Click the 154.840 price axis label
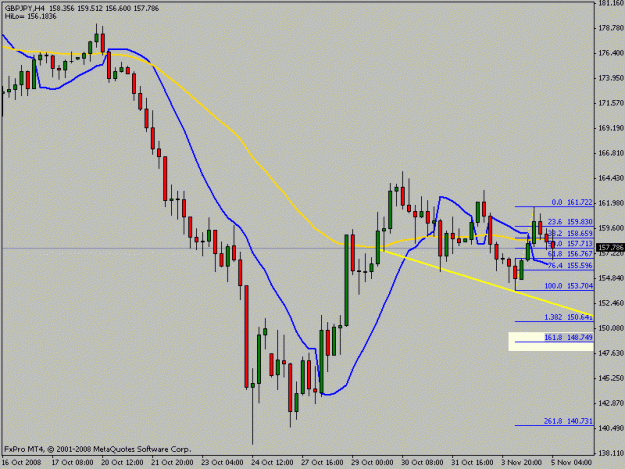 tap(611, 278)
